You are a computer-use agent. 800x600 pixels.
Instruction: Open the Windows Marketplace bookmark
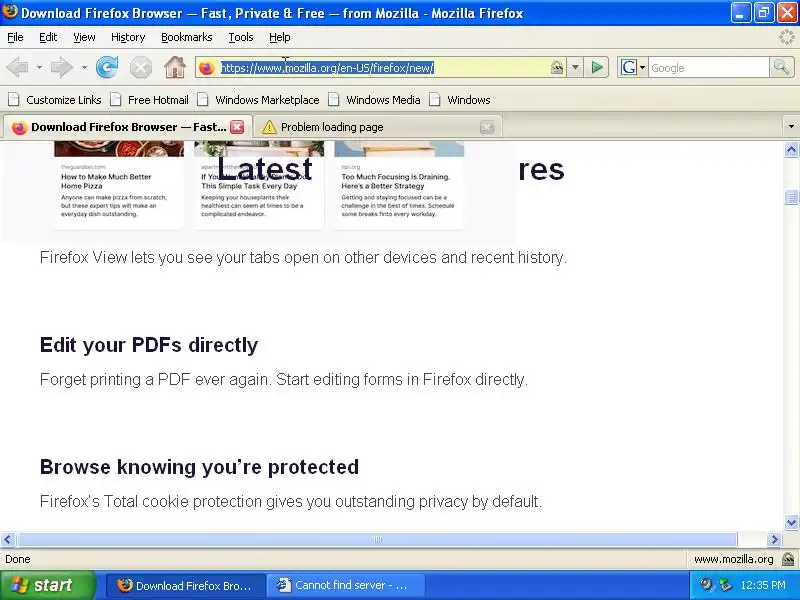point(259,100)
